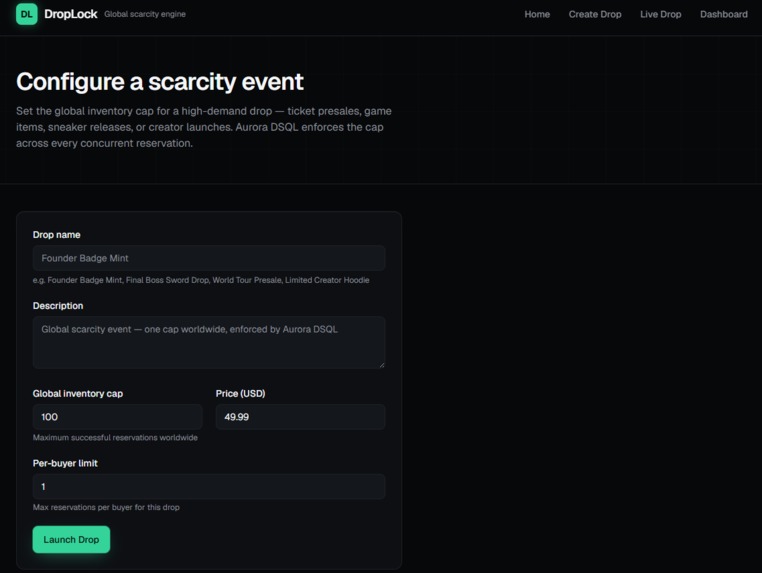Screen dimensions: 762x573
Task: Click inside the Description textarea
Action: point(209,342)
